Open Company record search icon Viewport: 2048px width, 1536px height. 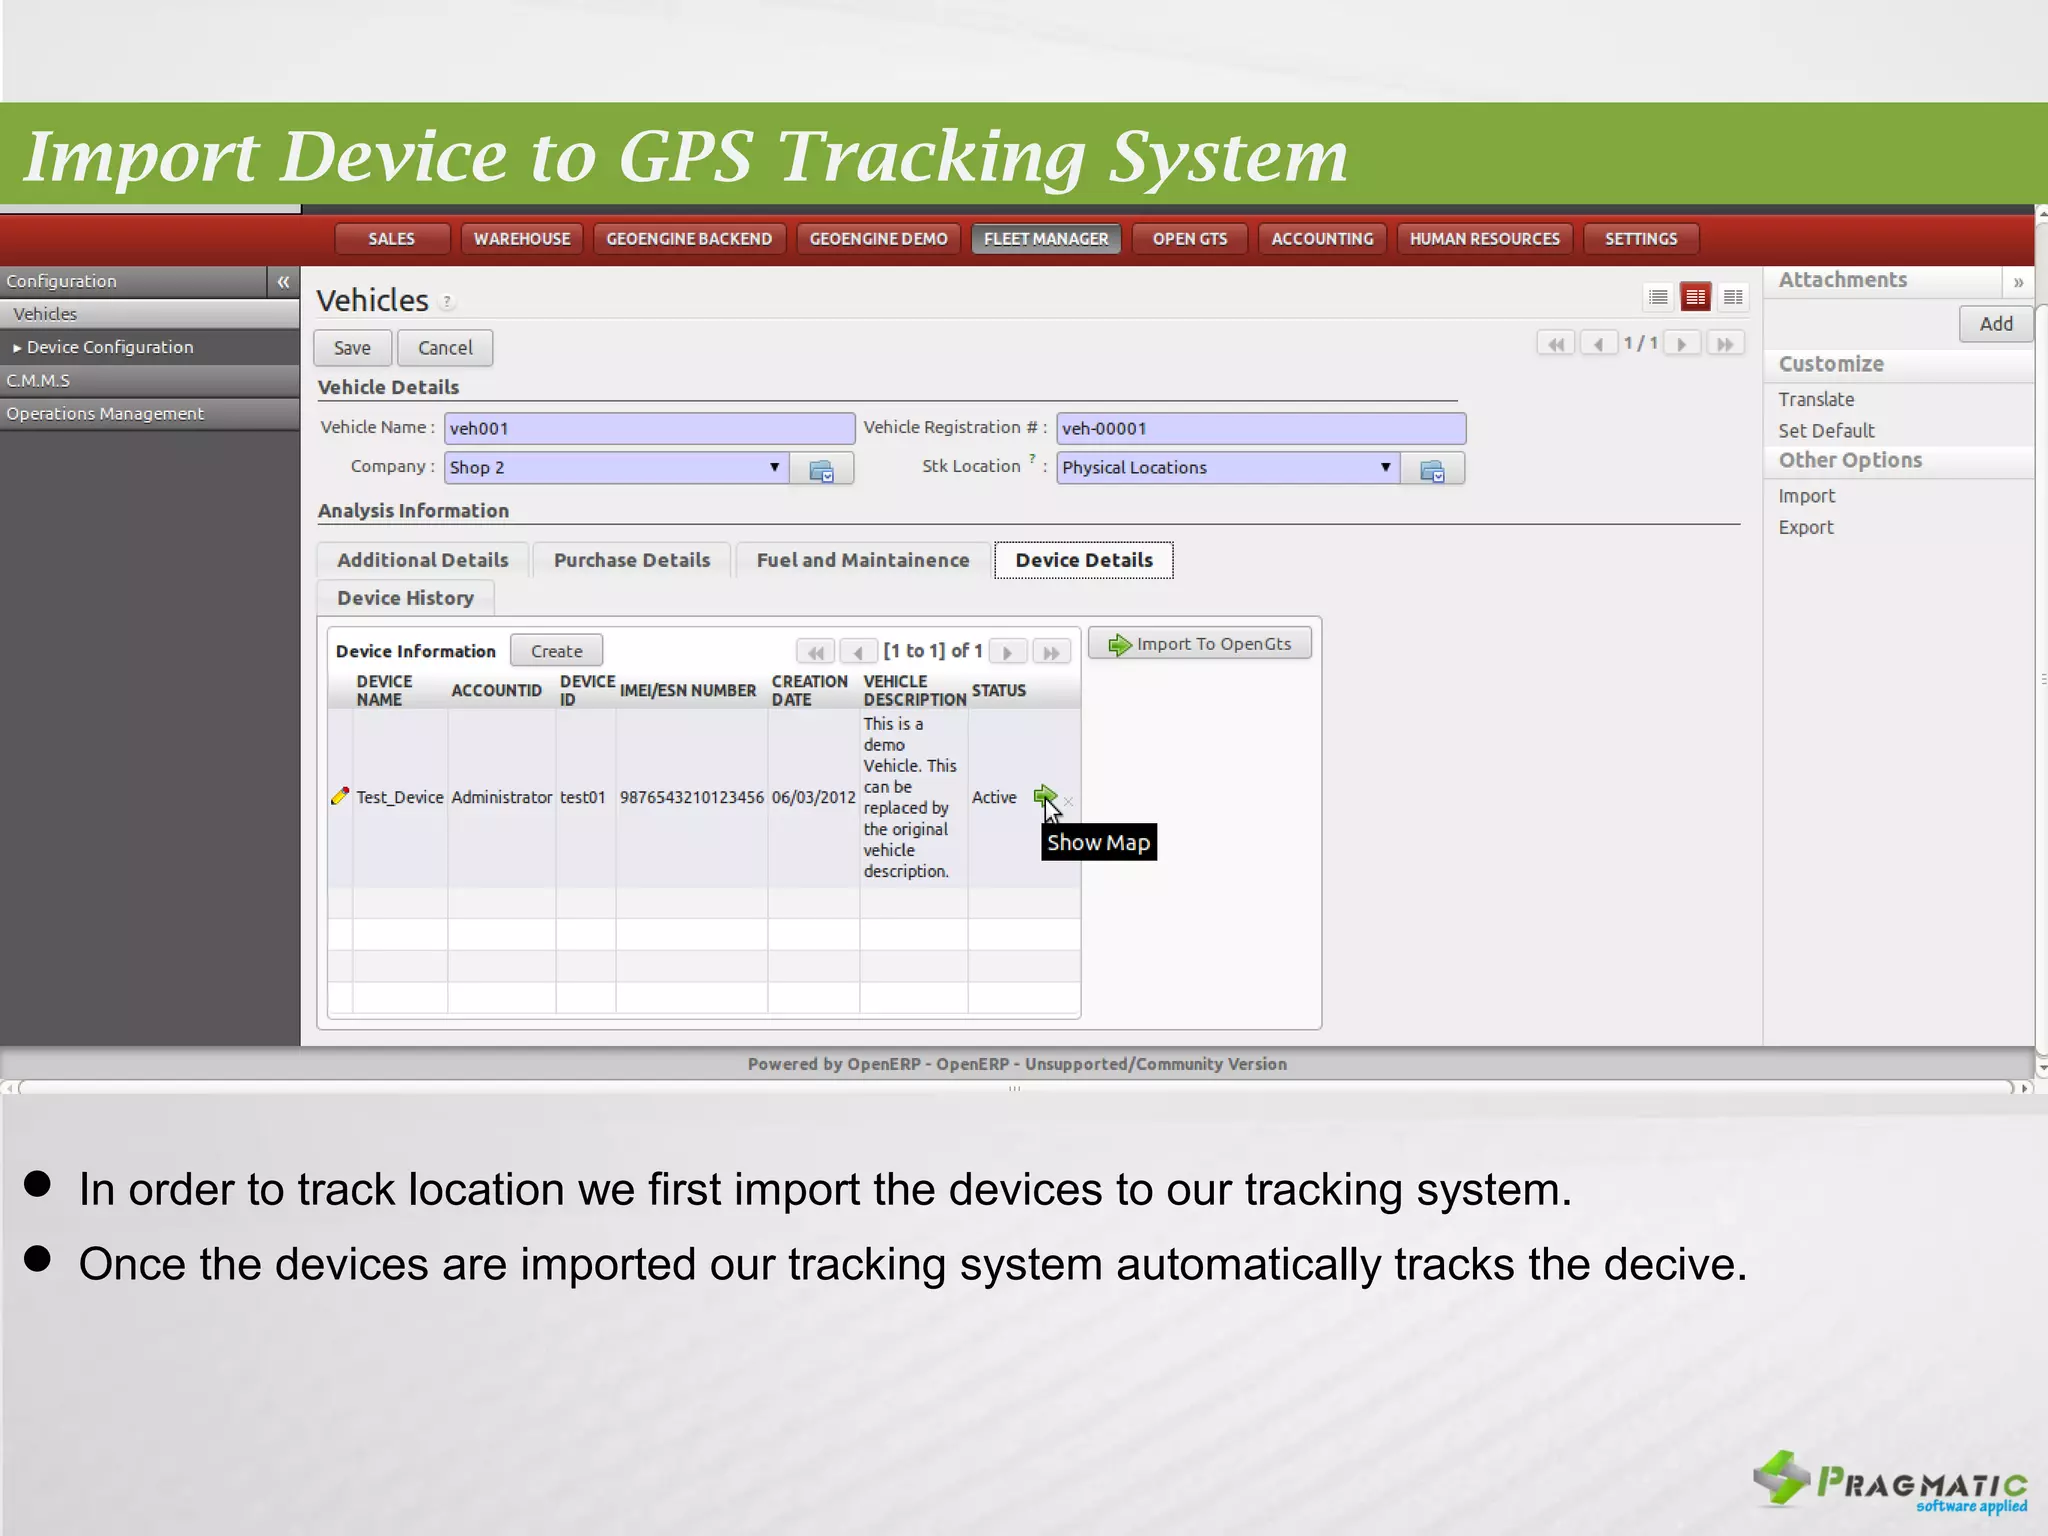click(821, 469)
